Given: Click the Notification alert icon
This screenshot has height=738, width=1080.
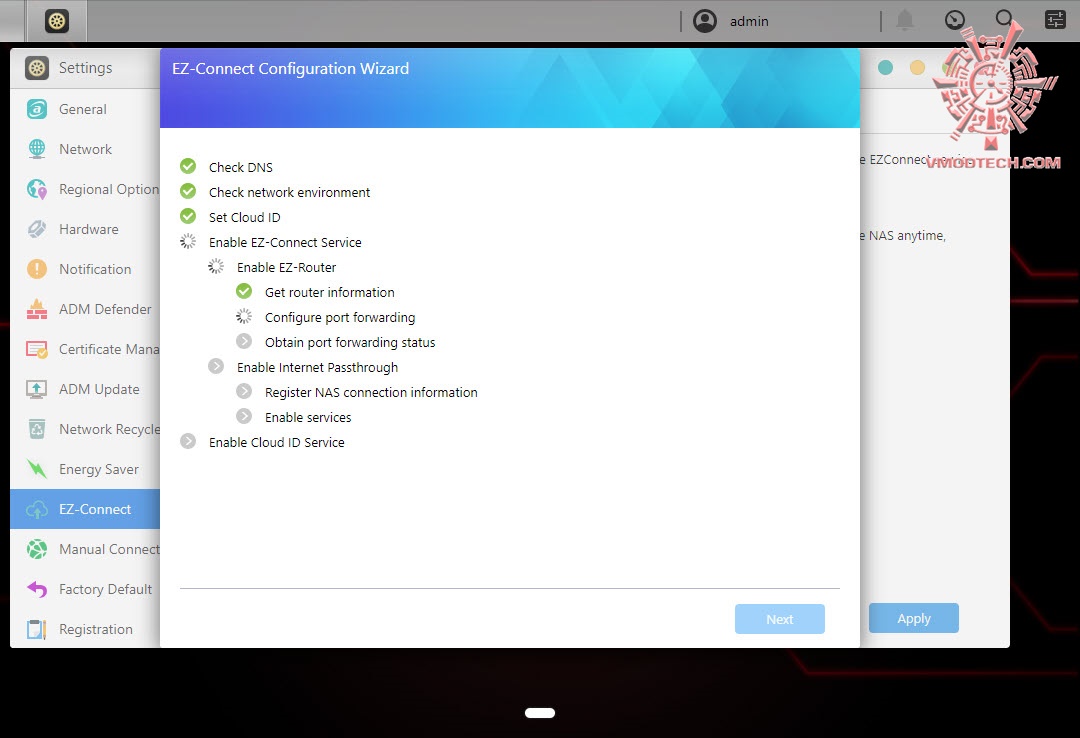Looking at the screenshot, I should click(37, 269).
